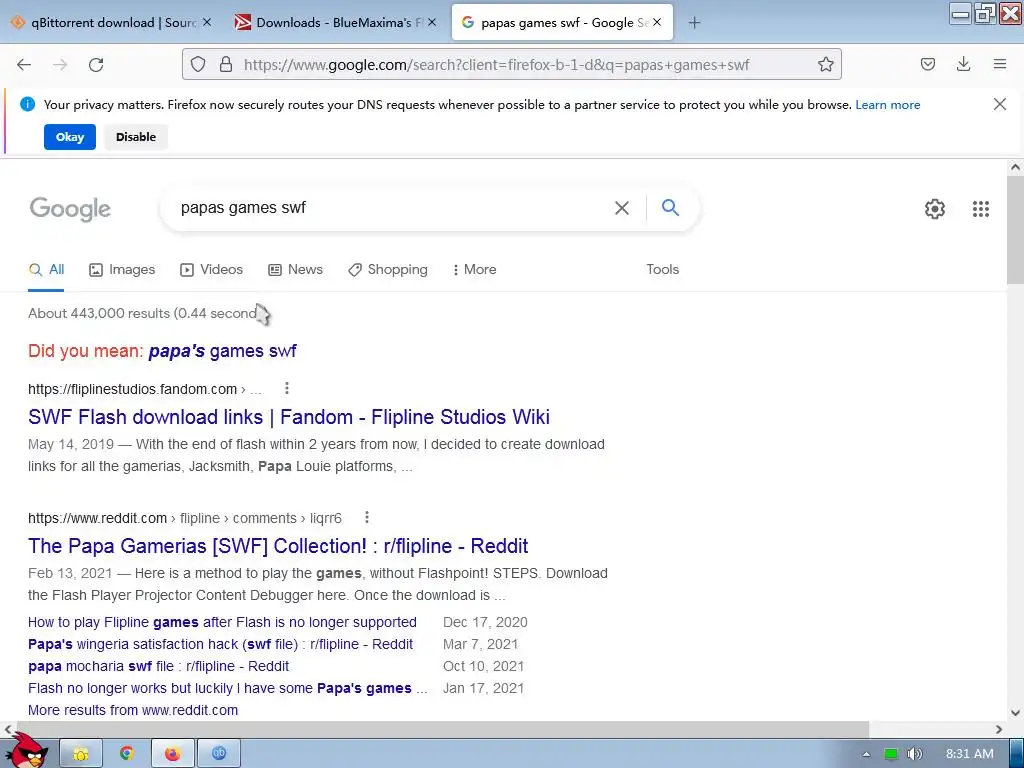Open the Google apps grid

point(980,209)
